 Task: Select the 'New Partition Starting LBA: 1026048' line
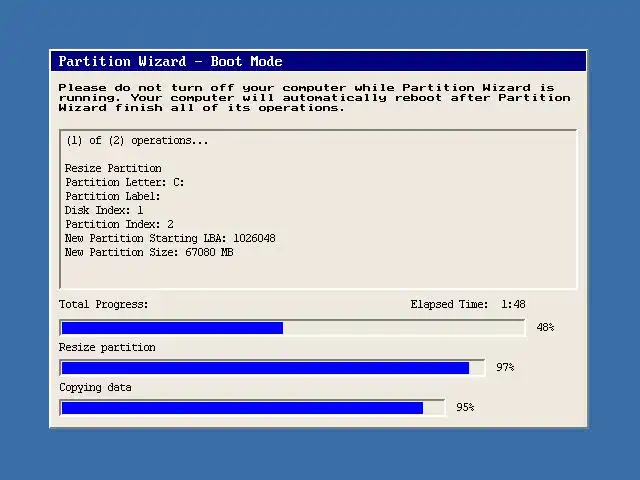point(170,238)
